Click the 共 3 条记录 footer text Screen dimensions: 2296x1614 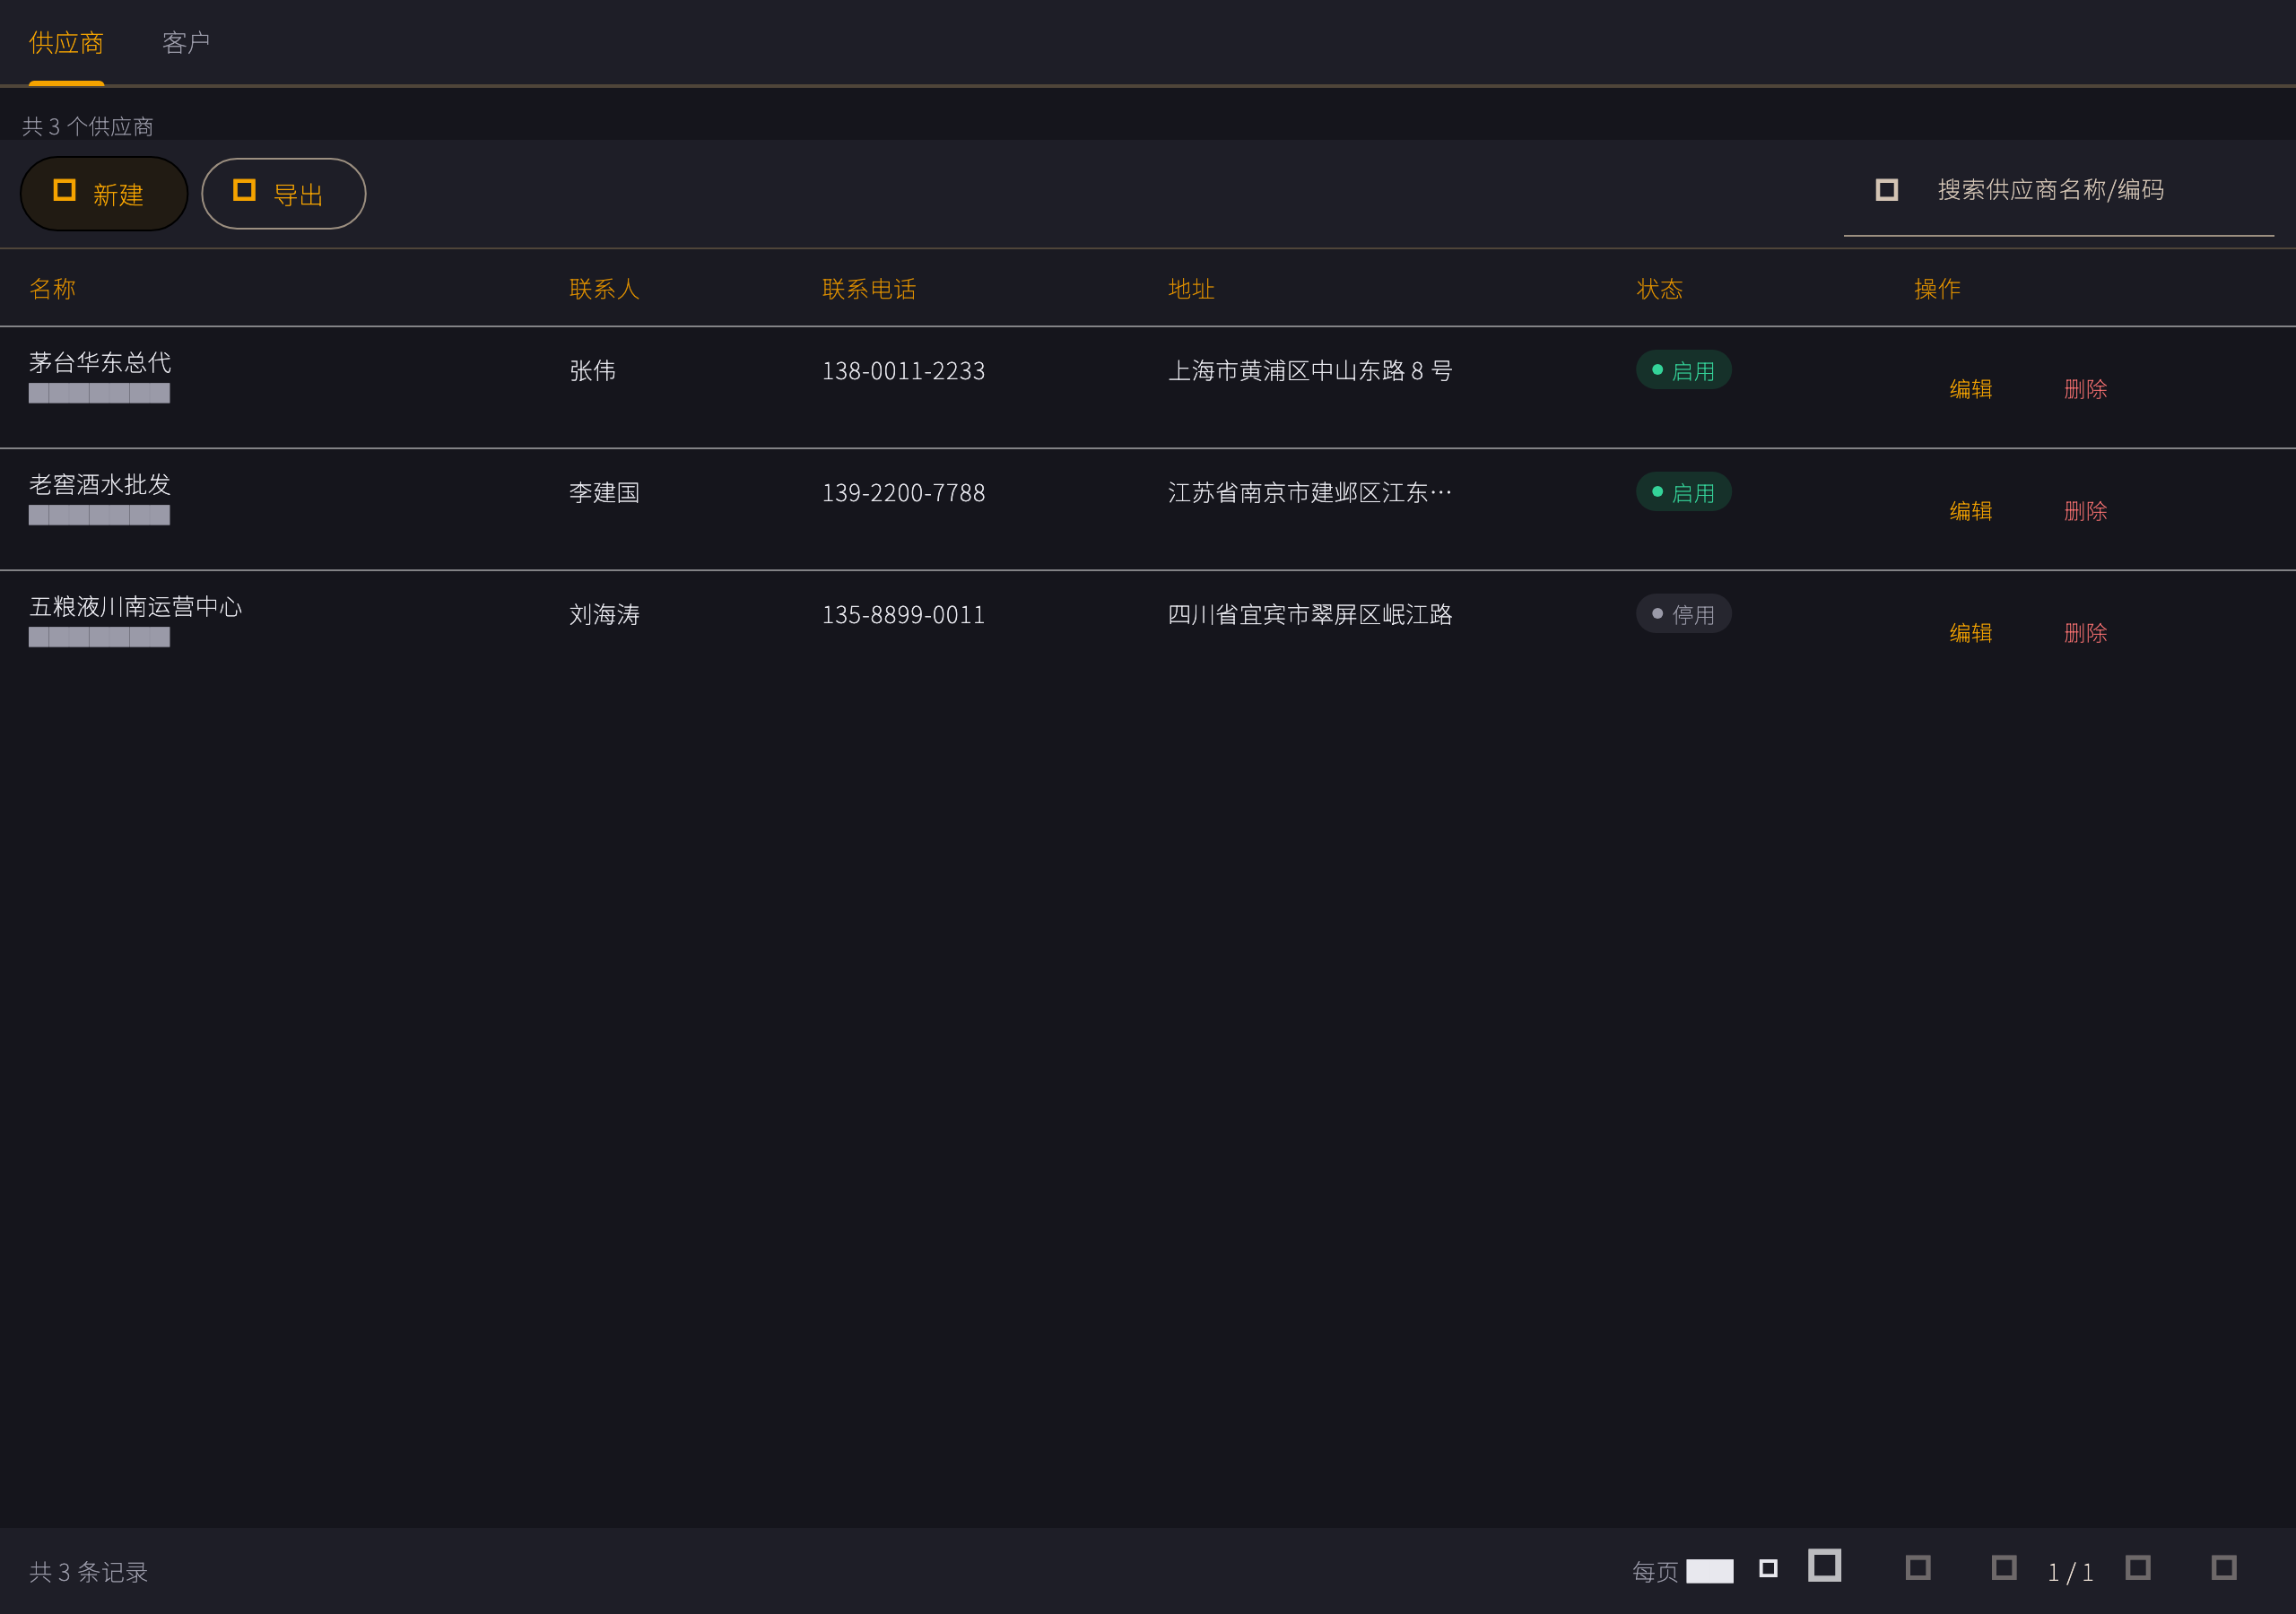point(88,1572)
